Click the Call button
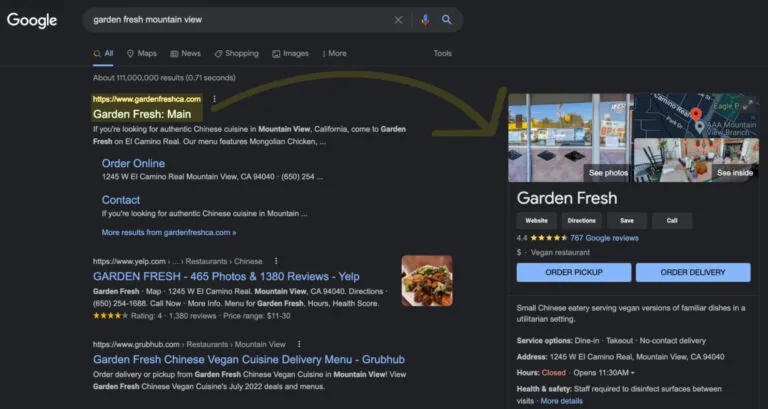 pos(672,221)
